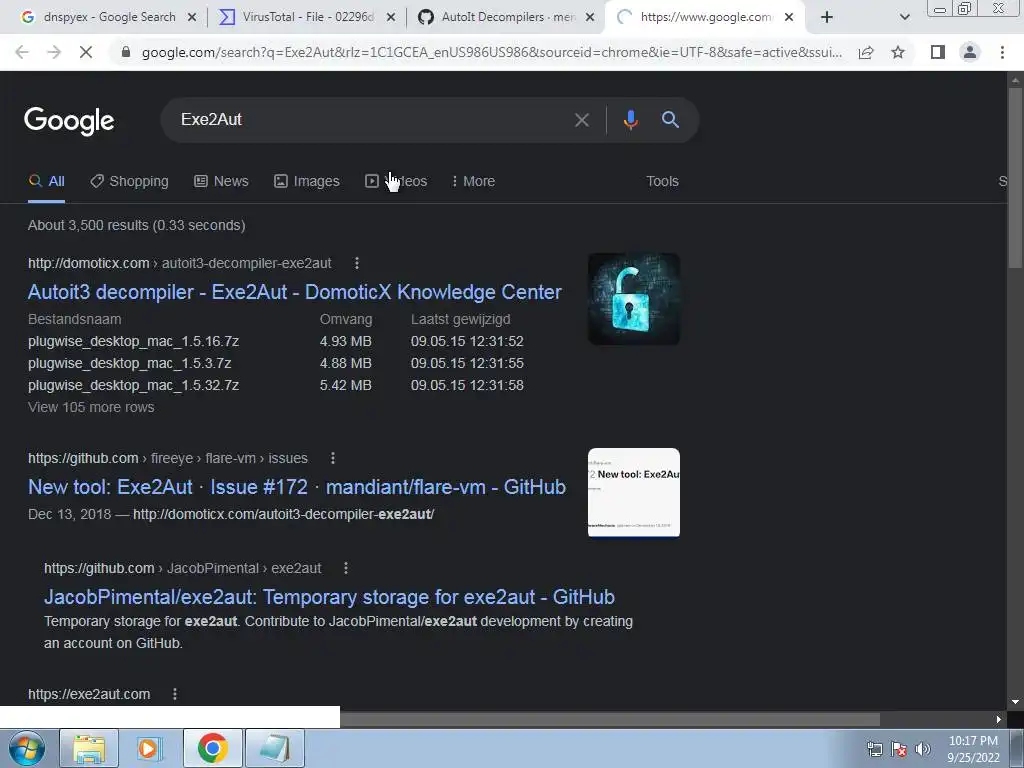Open the taskbar clock and date

coord(973,749)
